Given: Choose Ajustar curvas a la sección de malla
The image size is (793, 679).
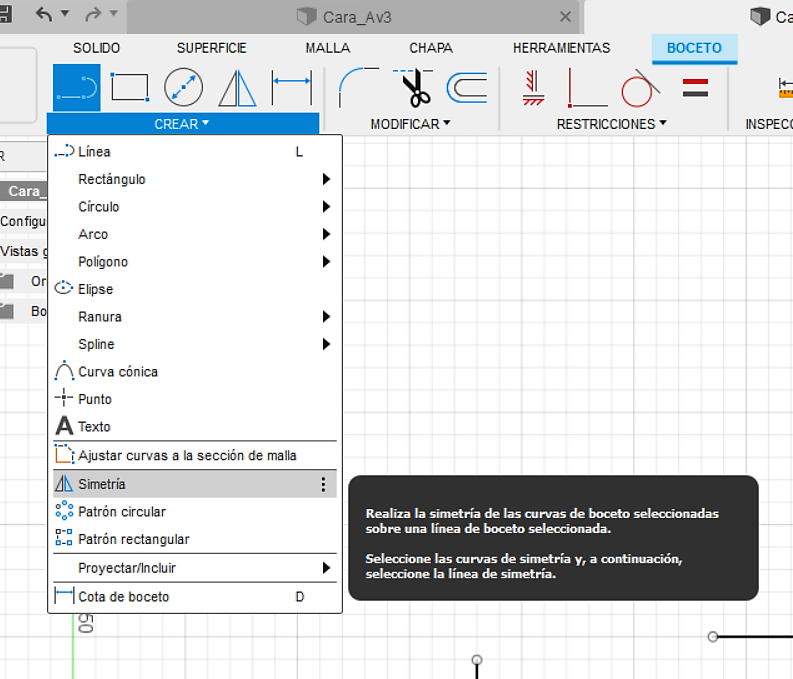Looking at the screenshot, I should 195,456.
